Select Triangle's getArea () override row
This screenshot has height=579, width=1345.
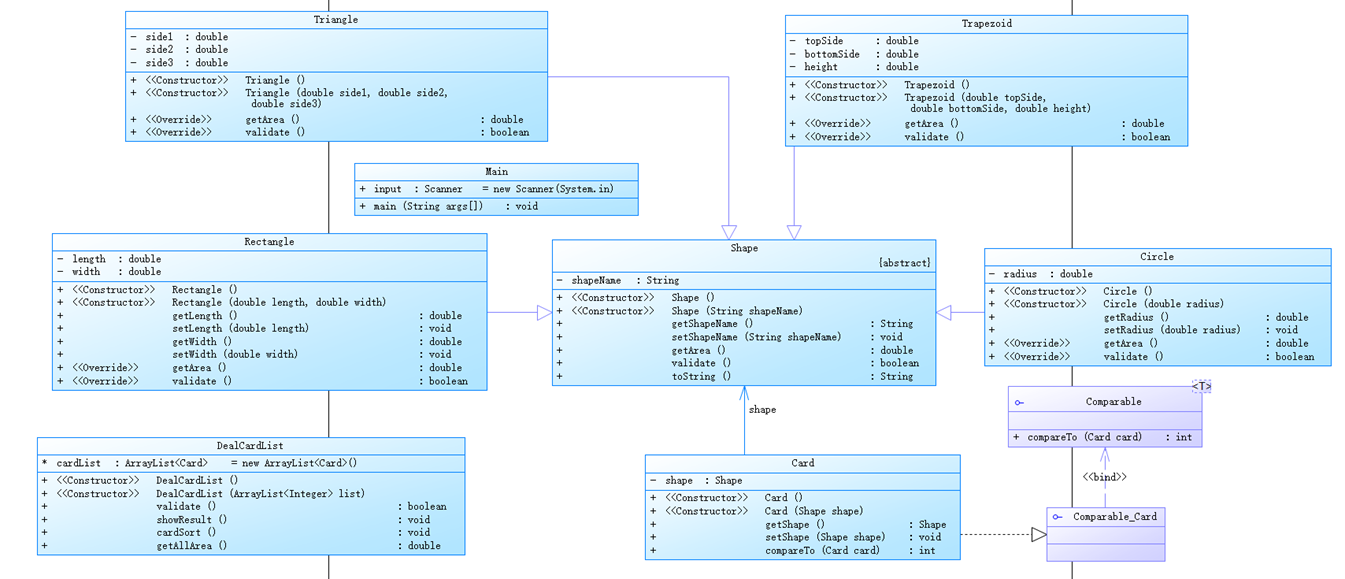pyautogui.click(x=327, y=120)
